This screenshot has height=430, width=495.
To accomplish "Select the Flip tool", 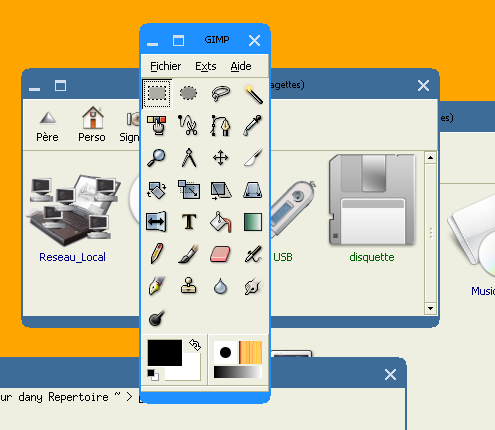I will [x=156, y=222].
